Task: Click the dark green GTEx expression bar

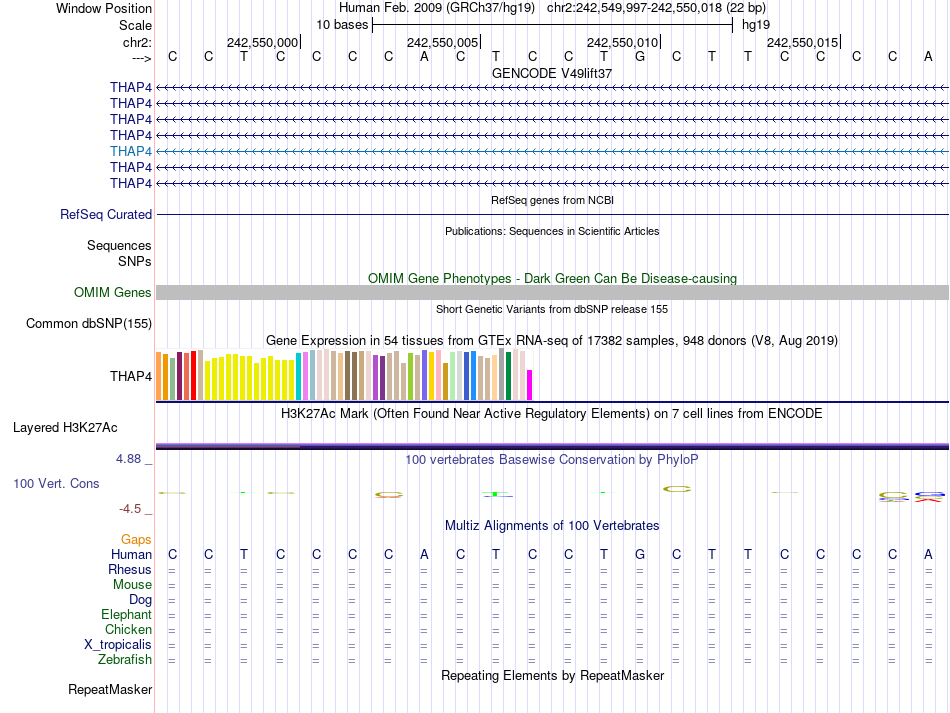Action: (508, 376)
